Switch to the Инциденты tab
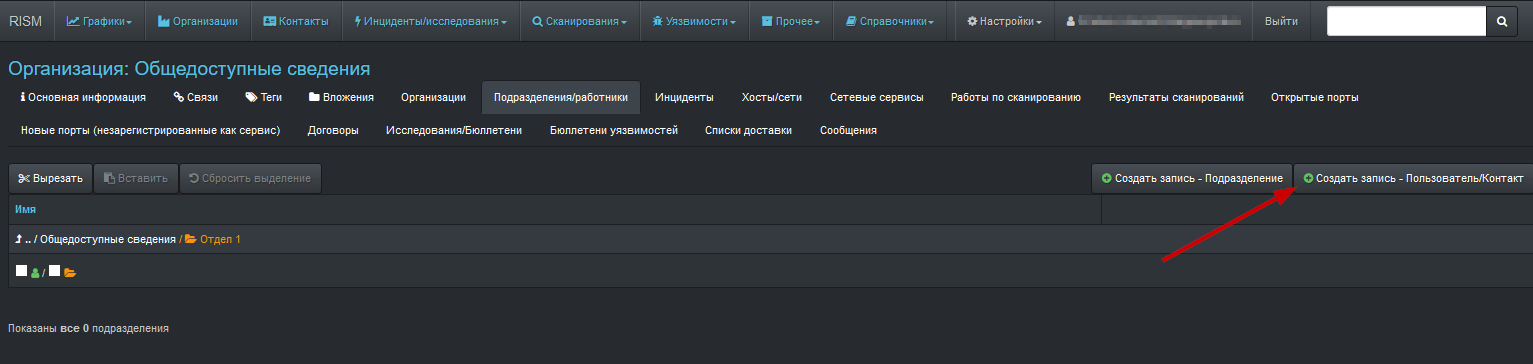Screen dimensions: 1533x364 684,97
